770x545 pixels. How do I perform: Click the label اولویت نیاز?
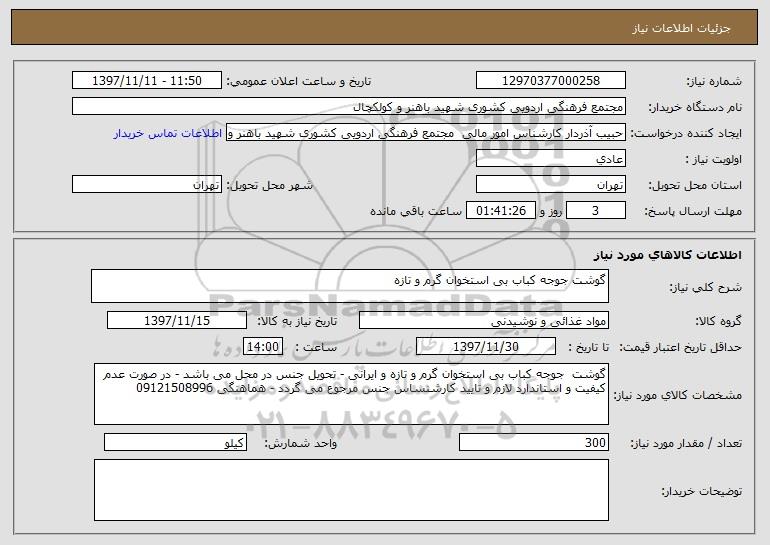714,160
